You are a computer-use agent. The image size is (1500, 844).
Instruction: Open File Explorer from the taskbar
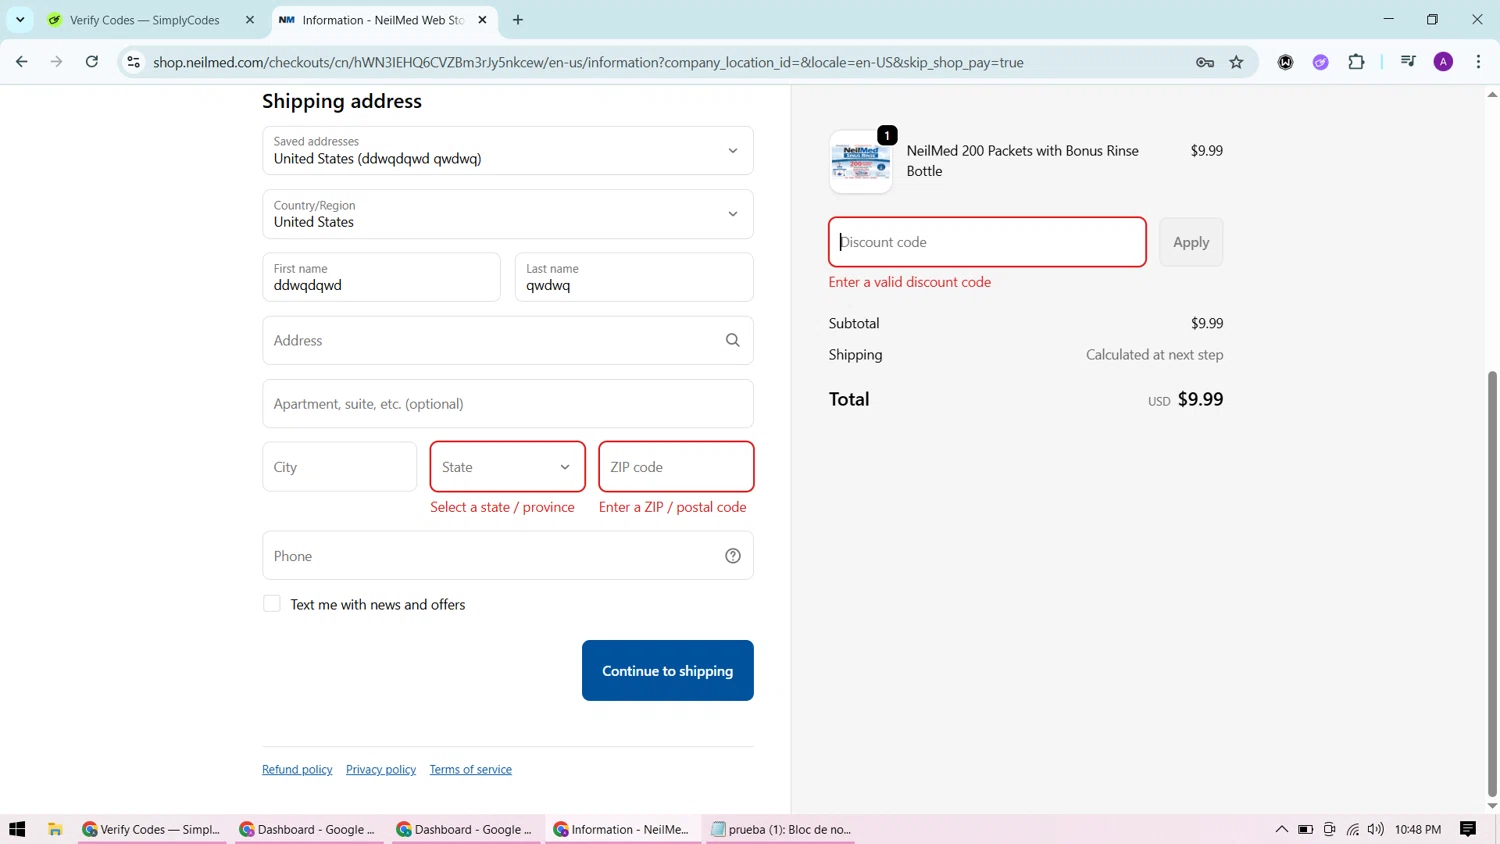55,829
